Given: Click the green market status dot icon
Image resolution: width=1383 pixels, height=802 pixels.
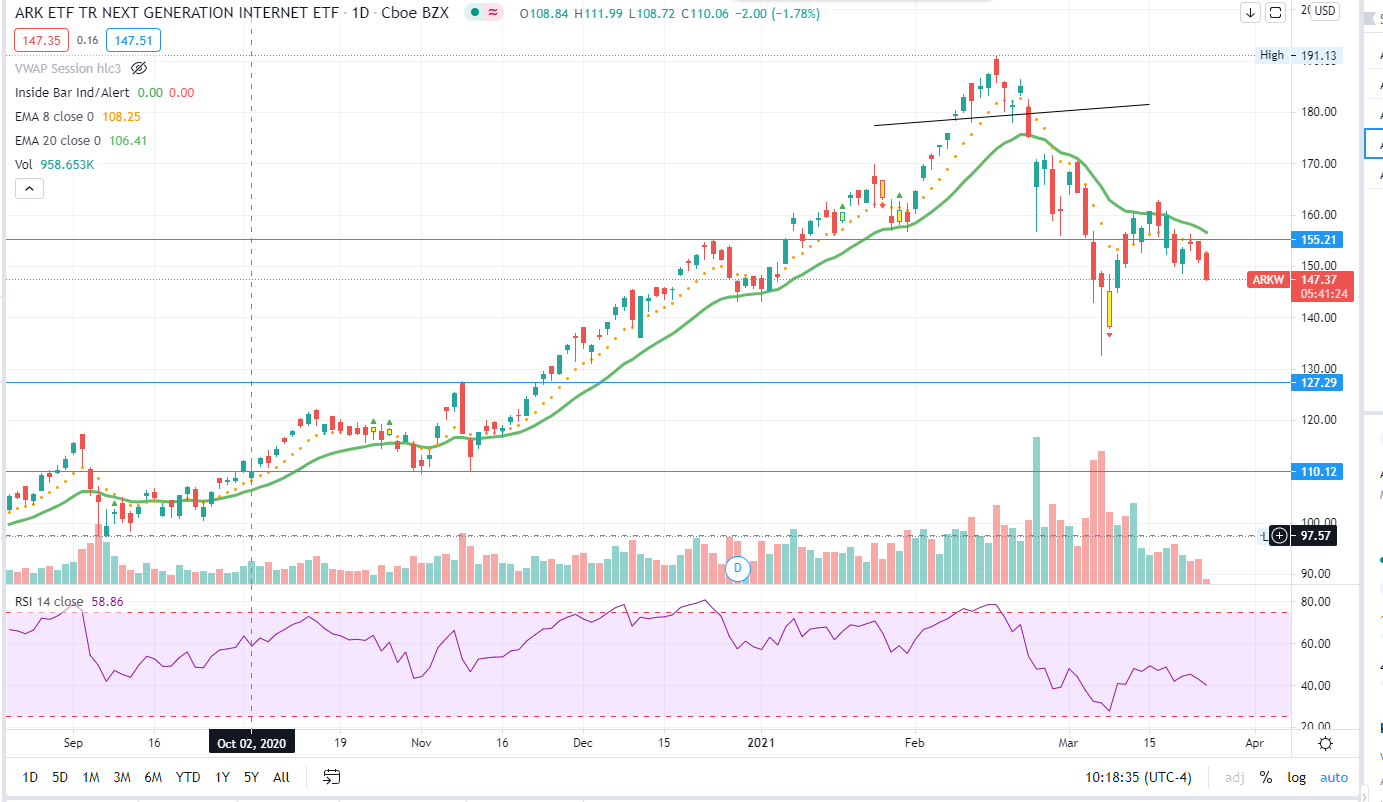Looking at the screenshot, I should click(x=474, y=13).
